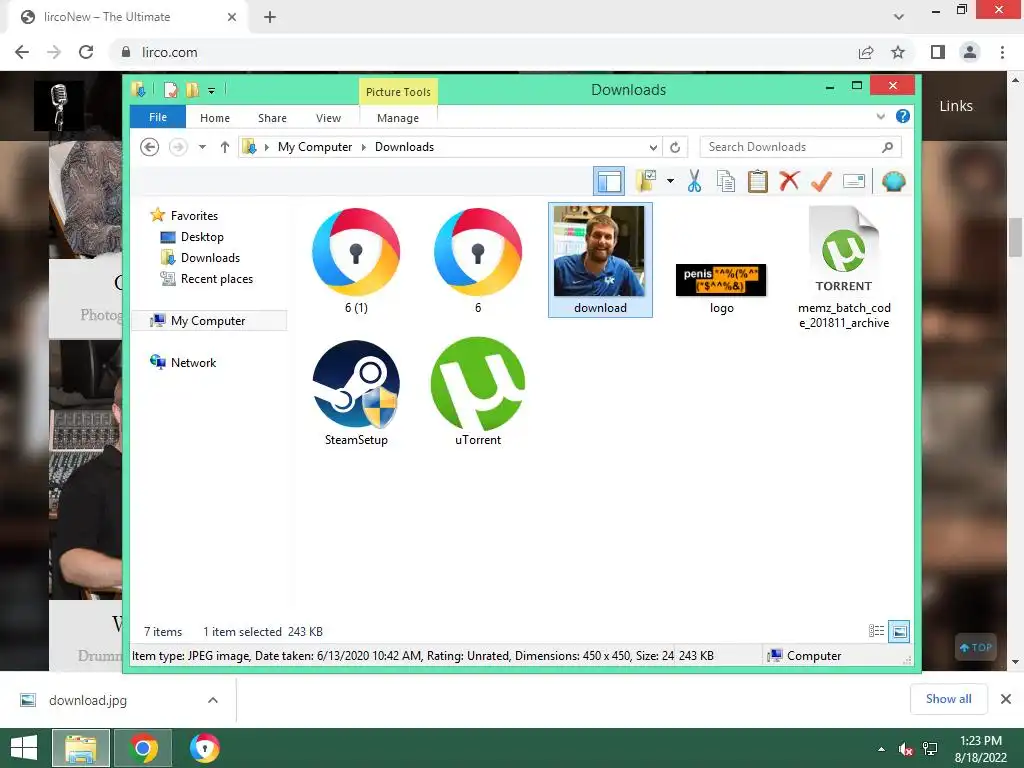Expand the ribbon chevron
The image size is (1024, 768).
point(880,116)
